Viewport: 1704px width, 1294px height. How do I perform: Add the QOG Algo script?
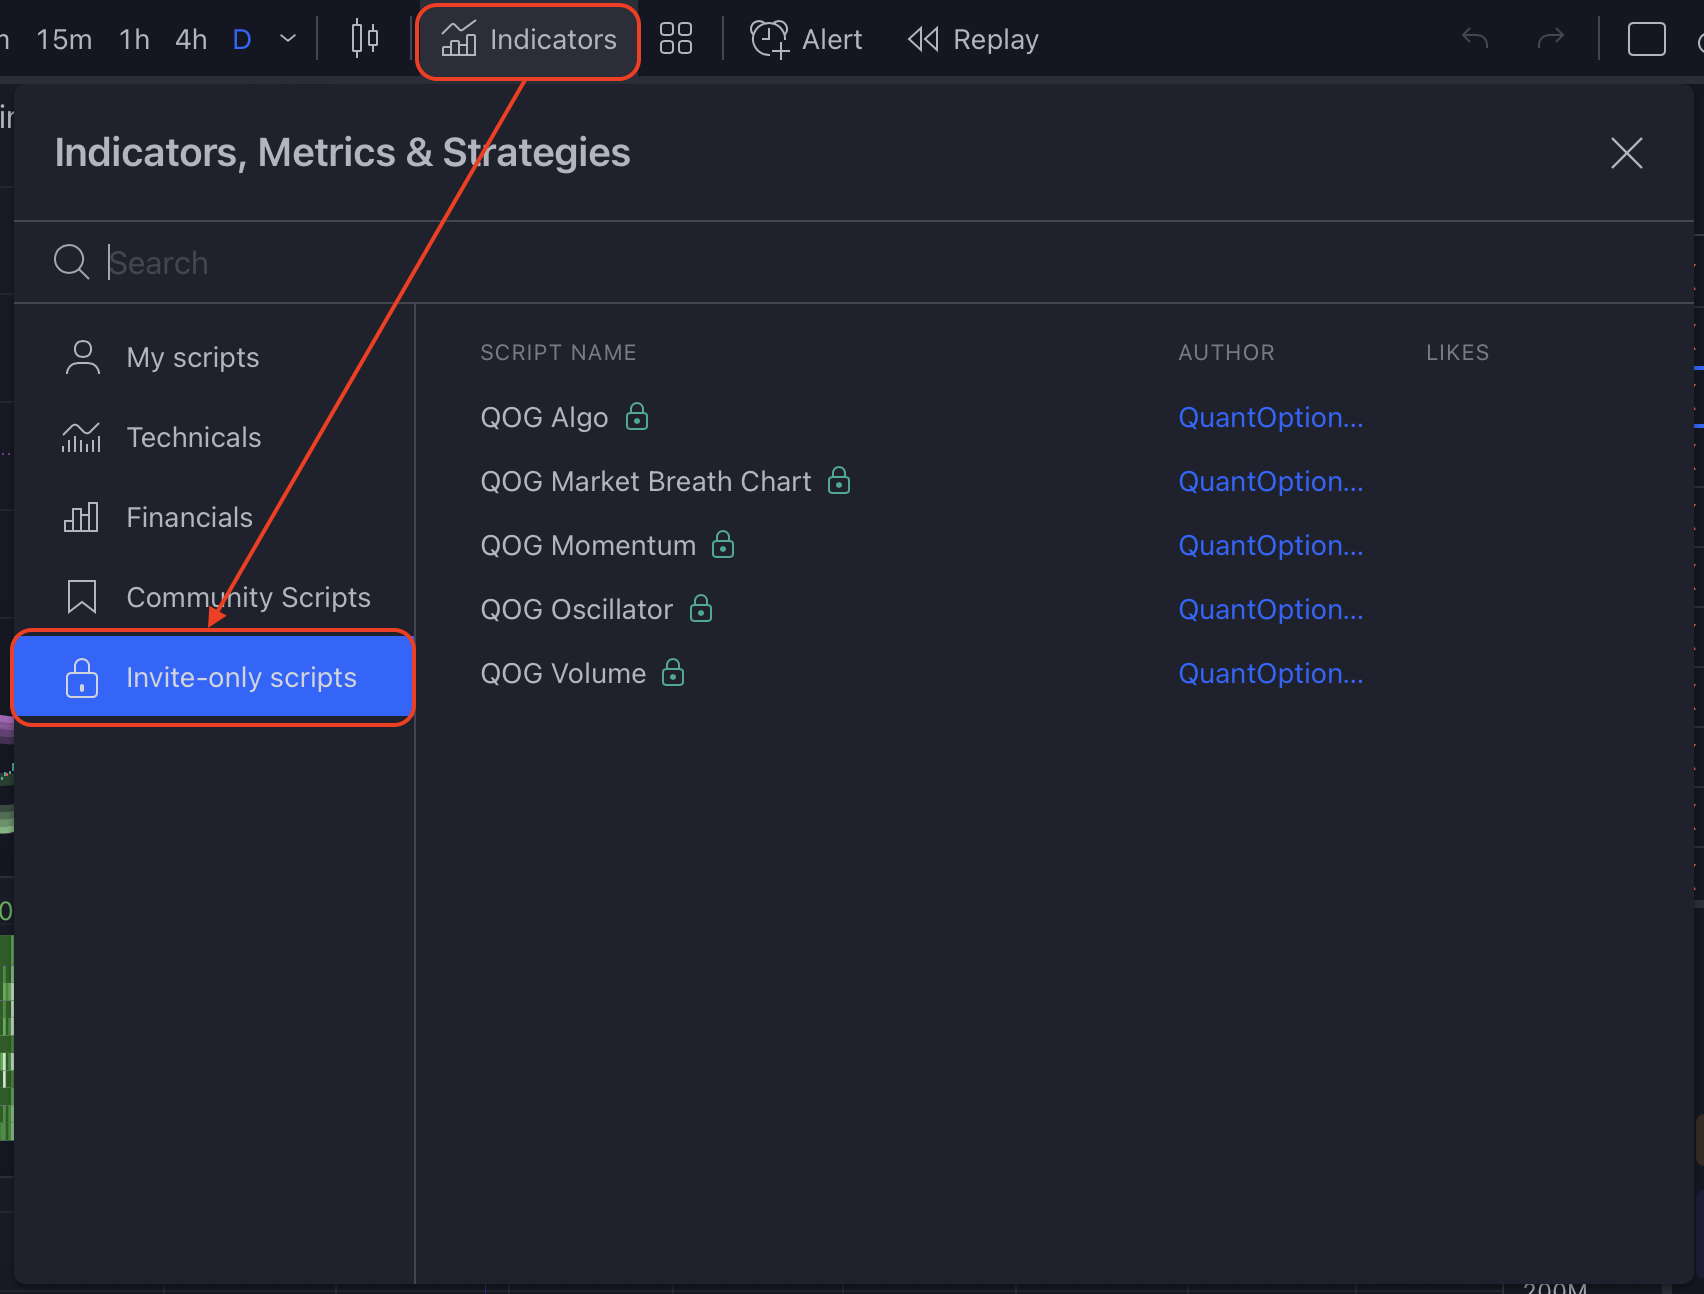tap(545, 418)
